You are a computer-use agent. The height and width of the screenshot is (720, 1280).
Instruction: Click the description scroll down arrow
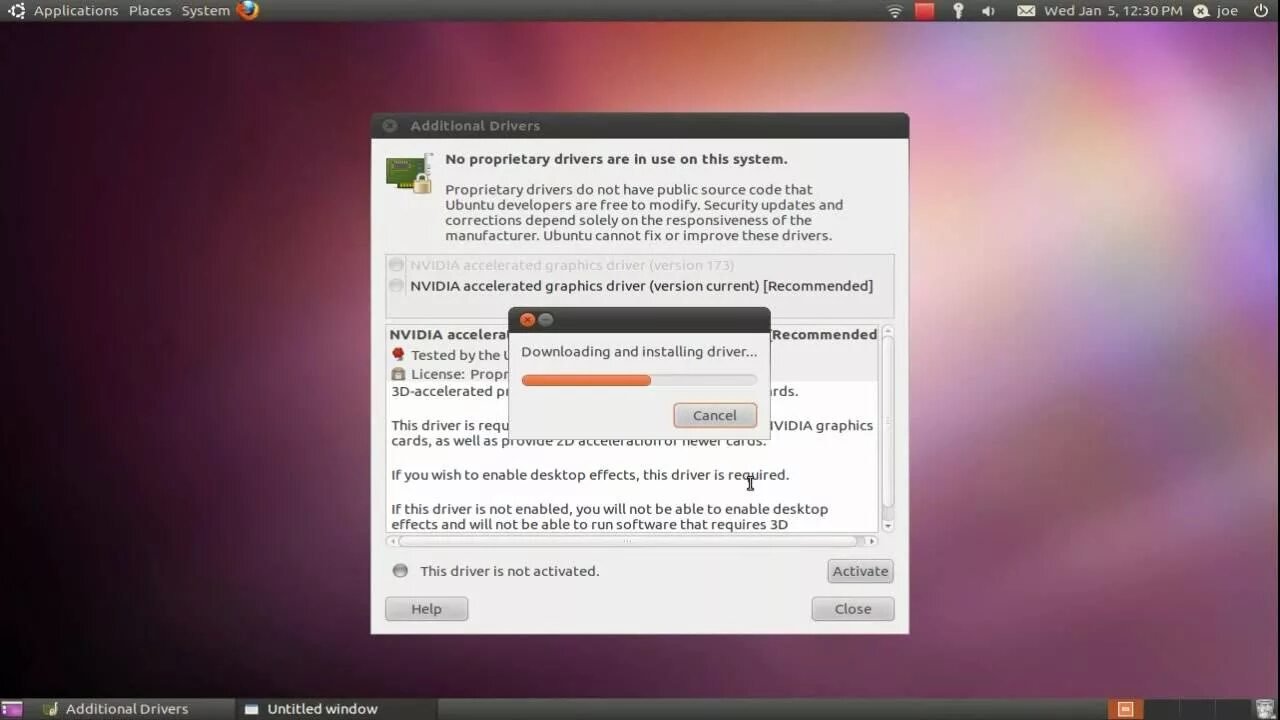[888, 526]
